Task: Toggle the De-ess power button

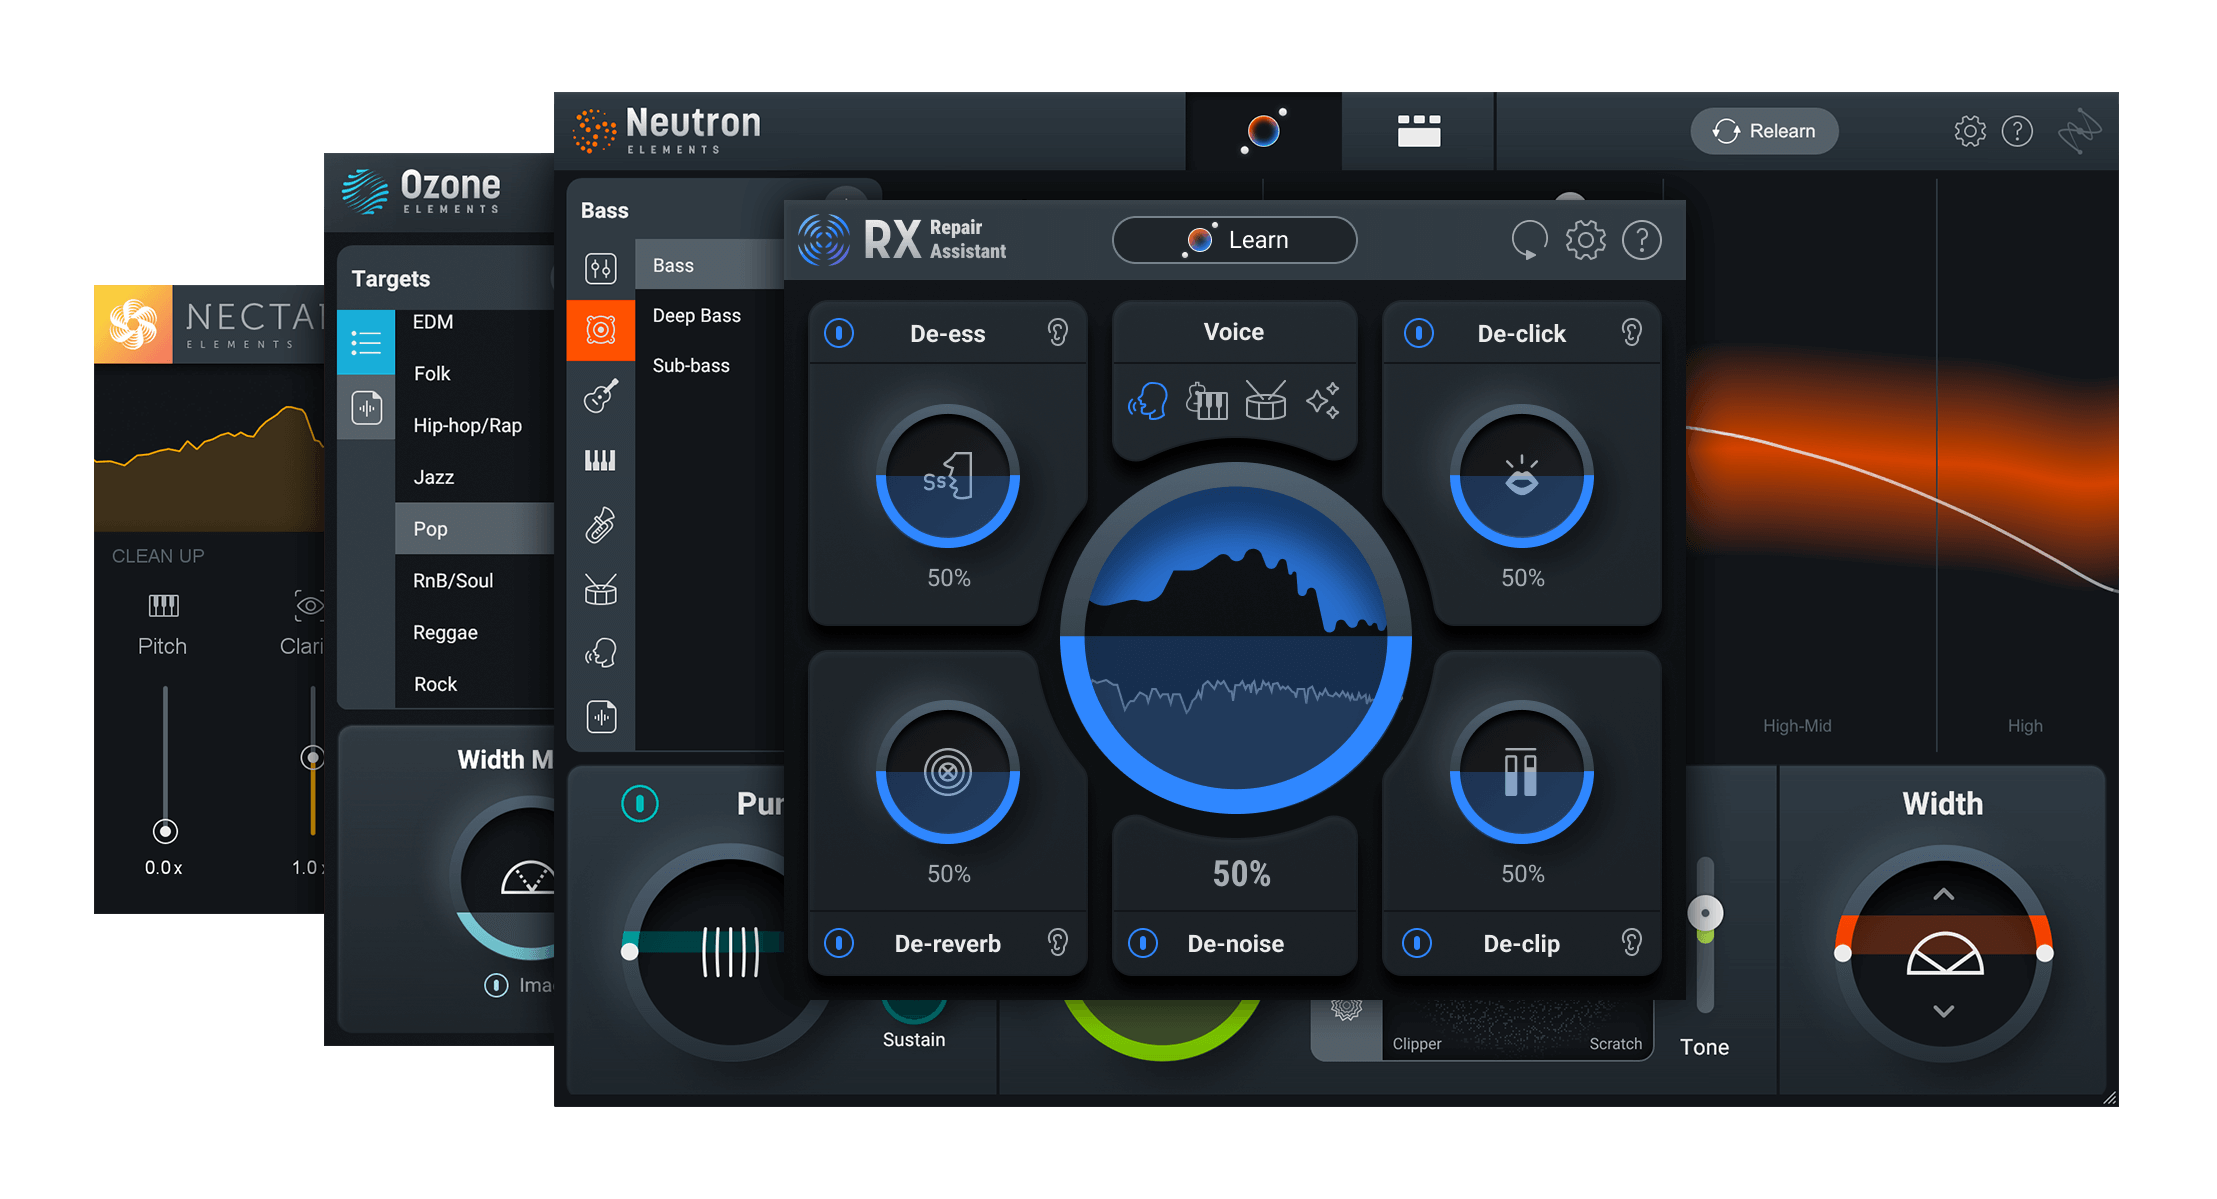Action: (839, 332)
